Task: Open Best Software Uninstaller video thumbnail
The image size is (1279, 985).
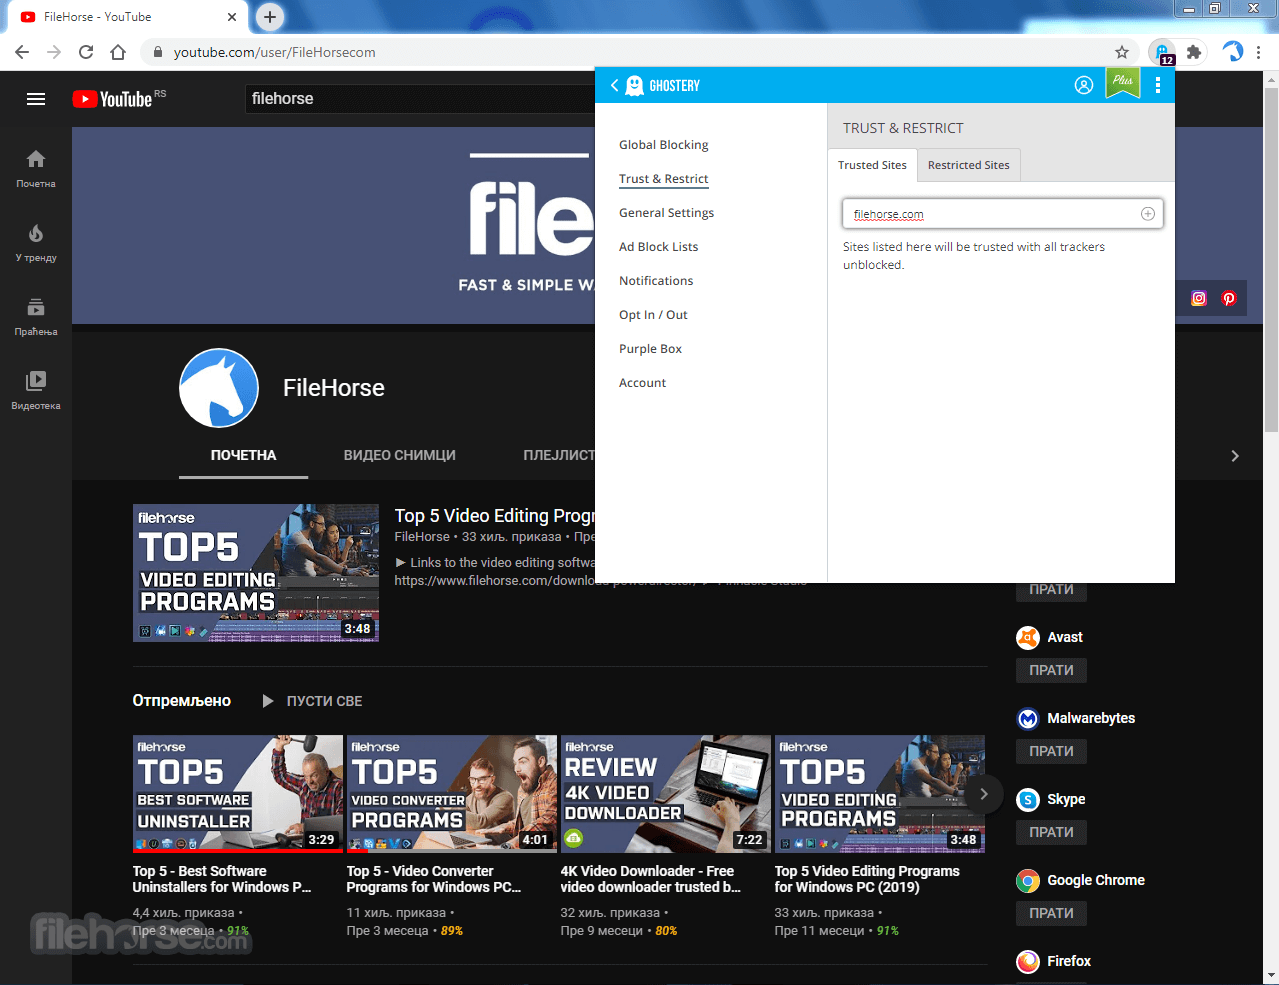Action: coord(238,794)
